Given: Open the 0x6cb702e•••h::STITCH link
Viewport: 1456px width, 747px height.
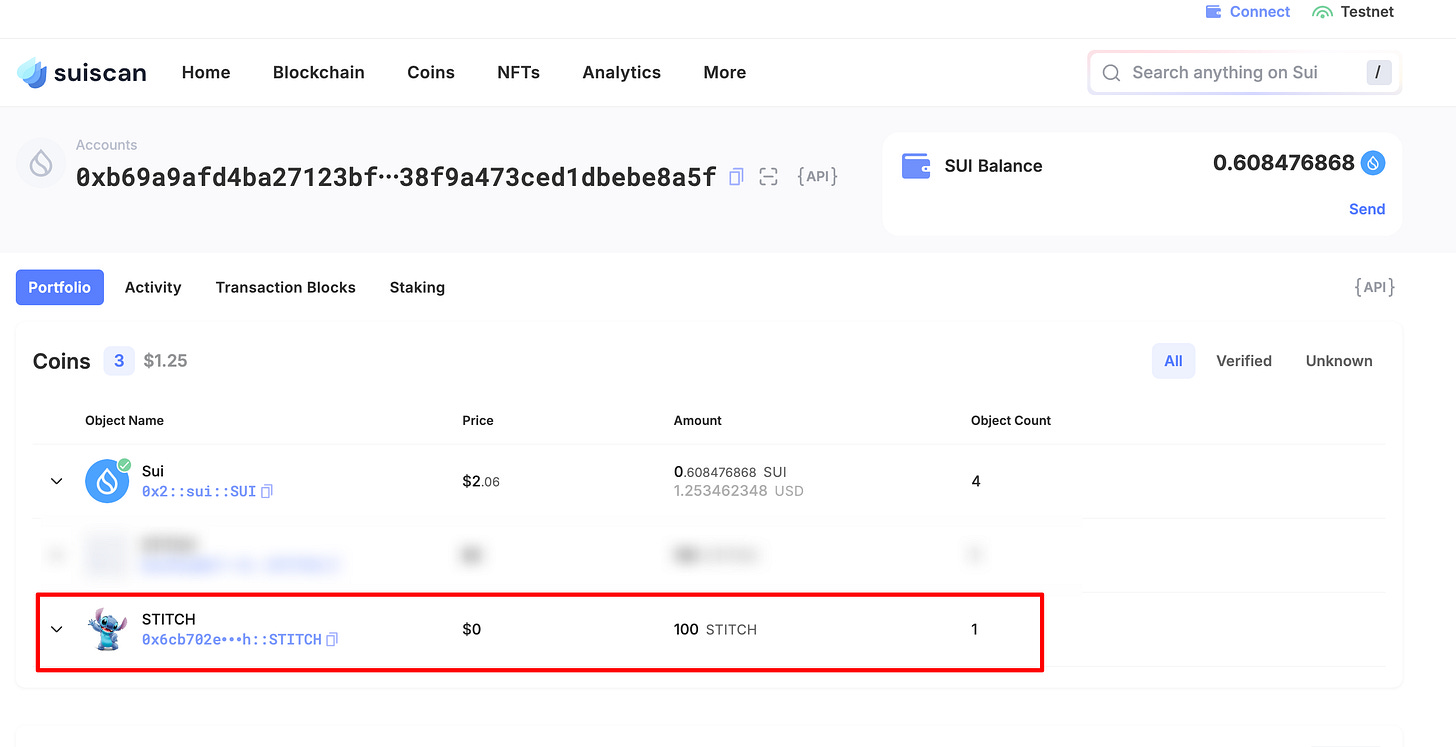Looking at the screenshot, I should pos(232,639).
